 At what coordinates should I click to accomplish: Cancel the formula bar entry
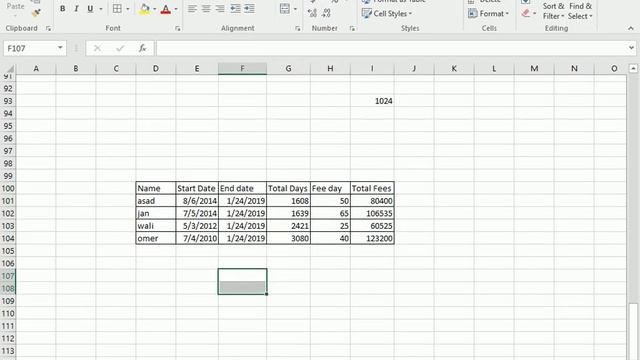[97, 48]
